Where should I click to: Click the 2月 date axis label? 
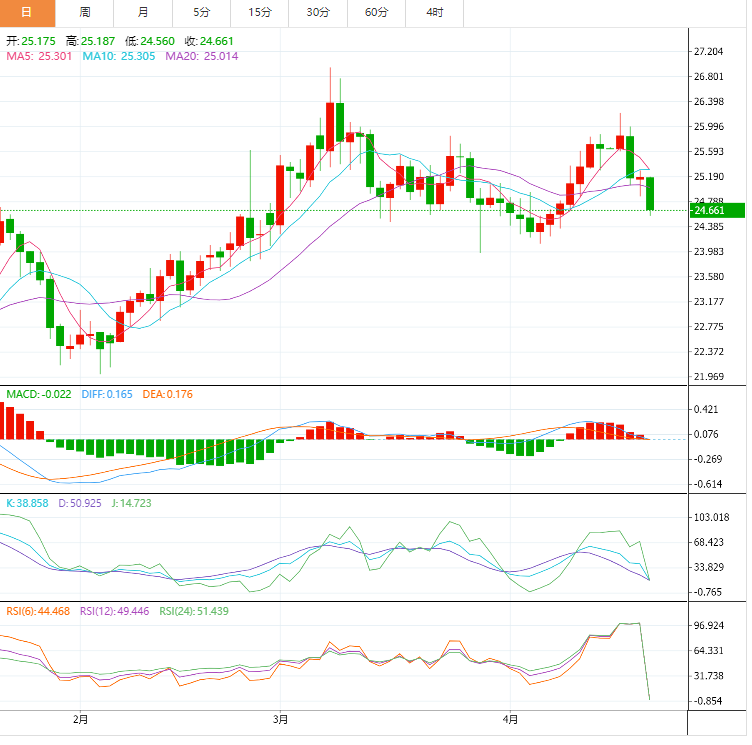tap(80, 720)
